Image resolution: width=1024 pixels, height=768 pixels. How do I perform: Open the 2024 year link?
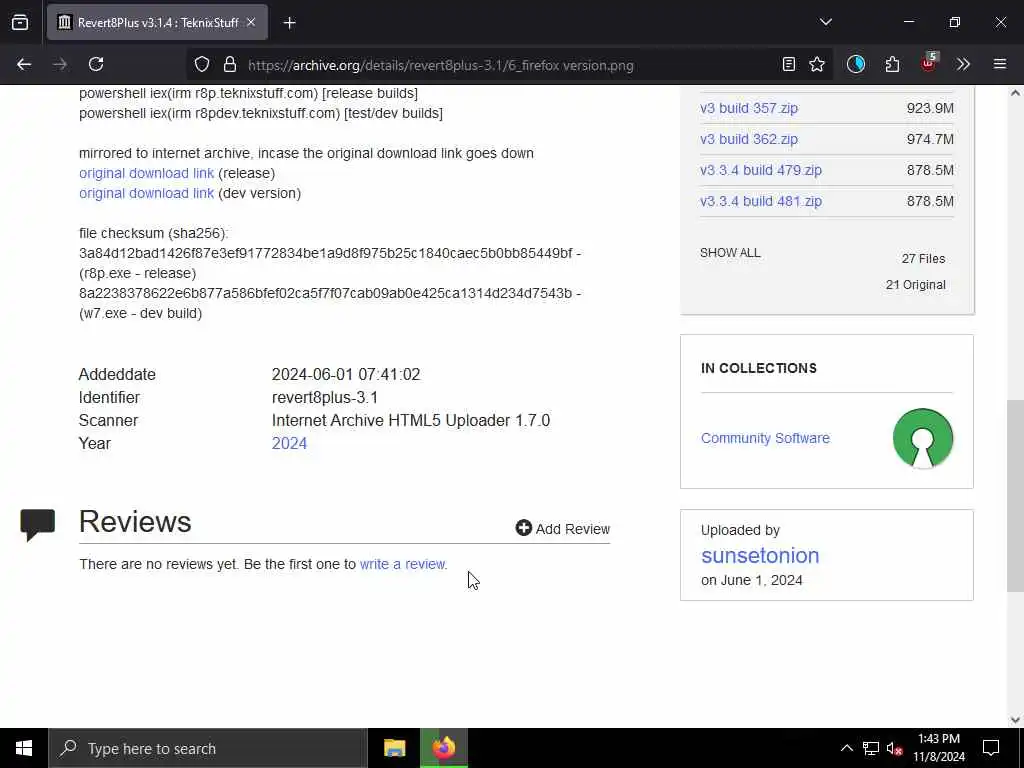[x=289, y=443]
